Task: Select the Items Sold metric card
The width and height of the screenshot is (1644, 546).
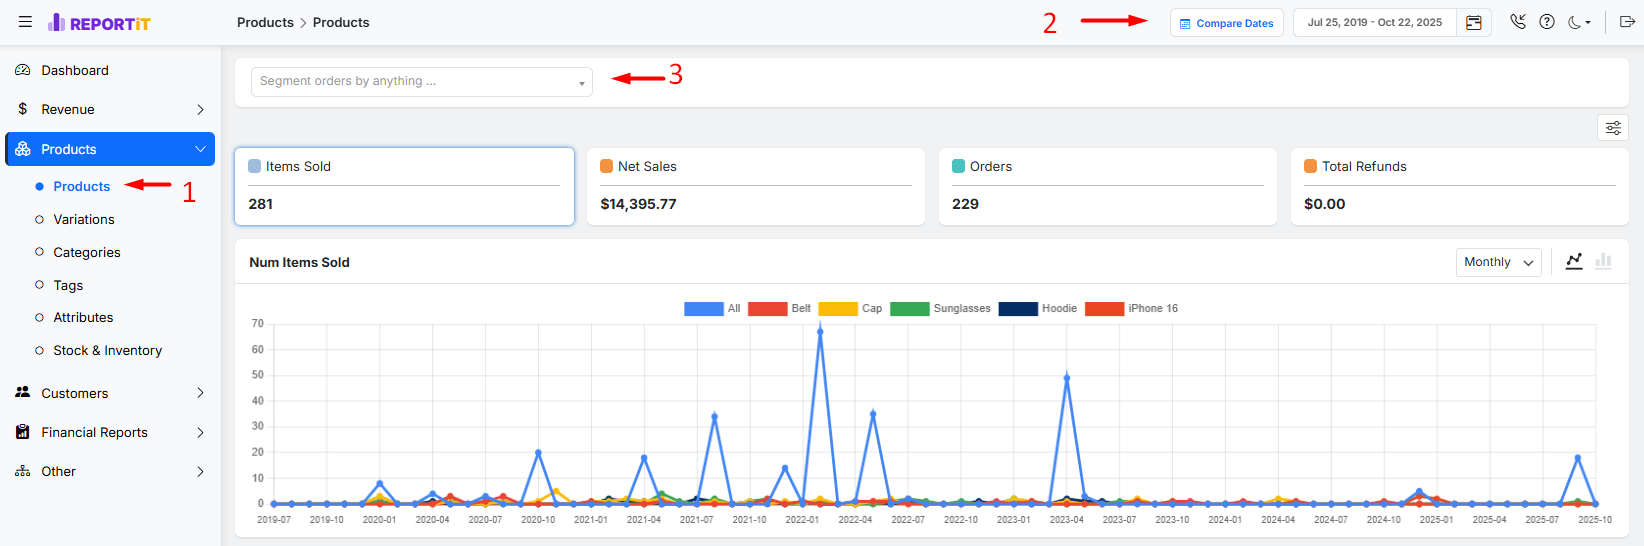Action: click(404, 186)
